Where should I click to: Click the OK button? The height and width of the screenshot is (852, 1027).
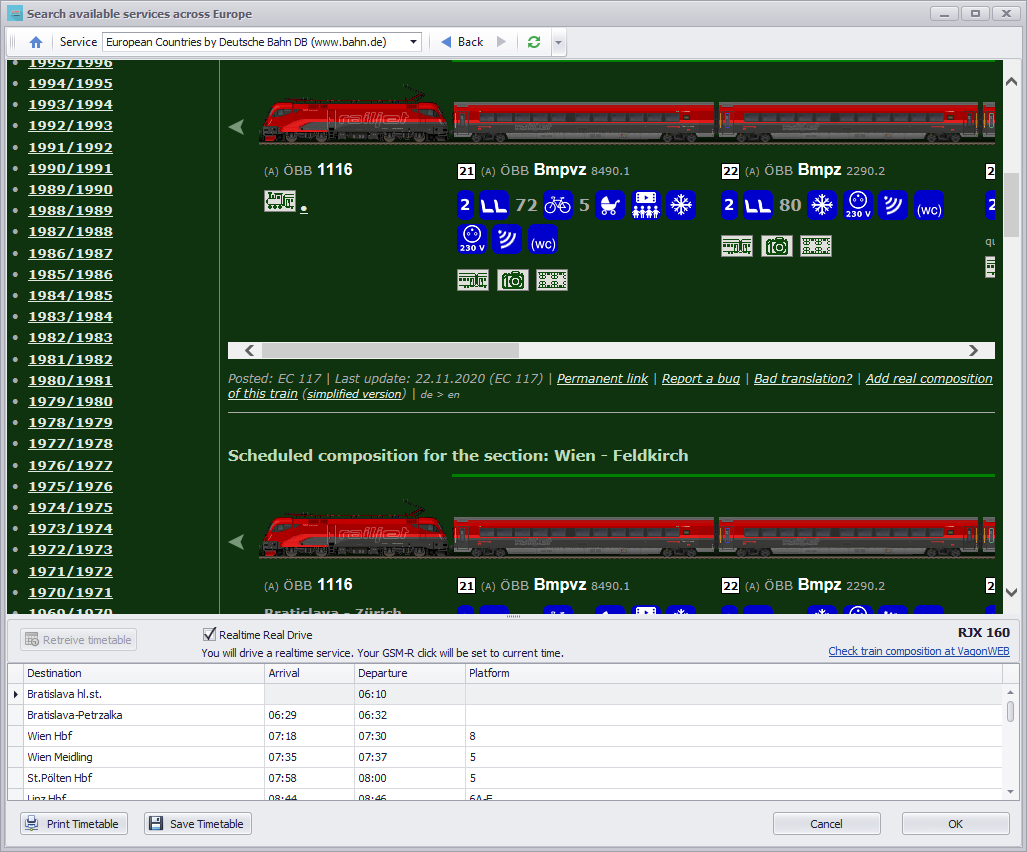pyautogui.click(x=955, y=824)
